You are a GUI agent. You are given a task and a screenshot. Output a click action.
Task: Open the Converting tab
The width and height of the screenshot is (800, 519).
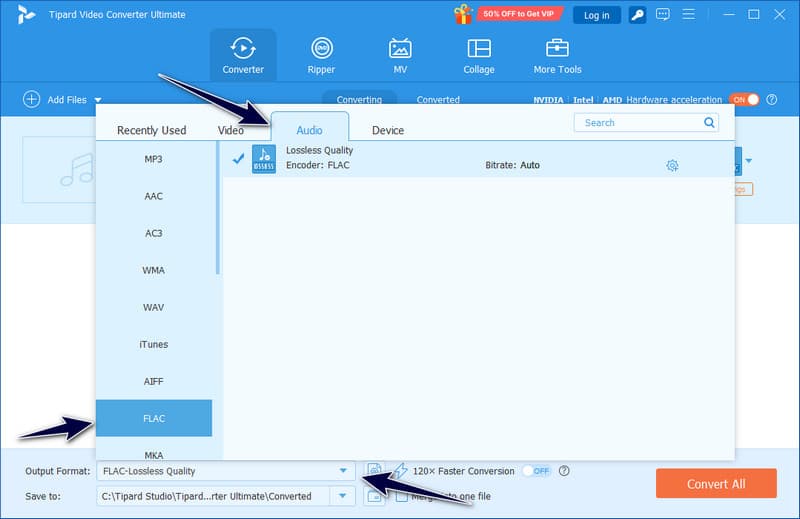click(x=359, y=98)
